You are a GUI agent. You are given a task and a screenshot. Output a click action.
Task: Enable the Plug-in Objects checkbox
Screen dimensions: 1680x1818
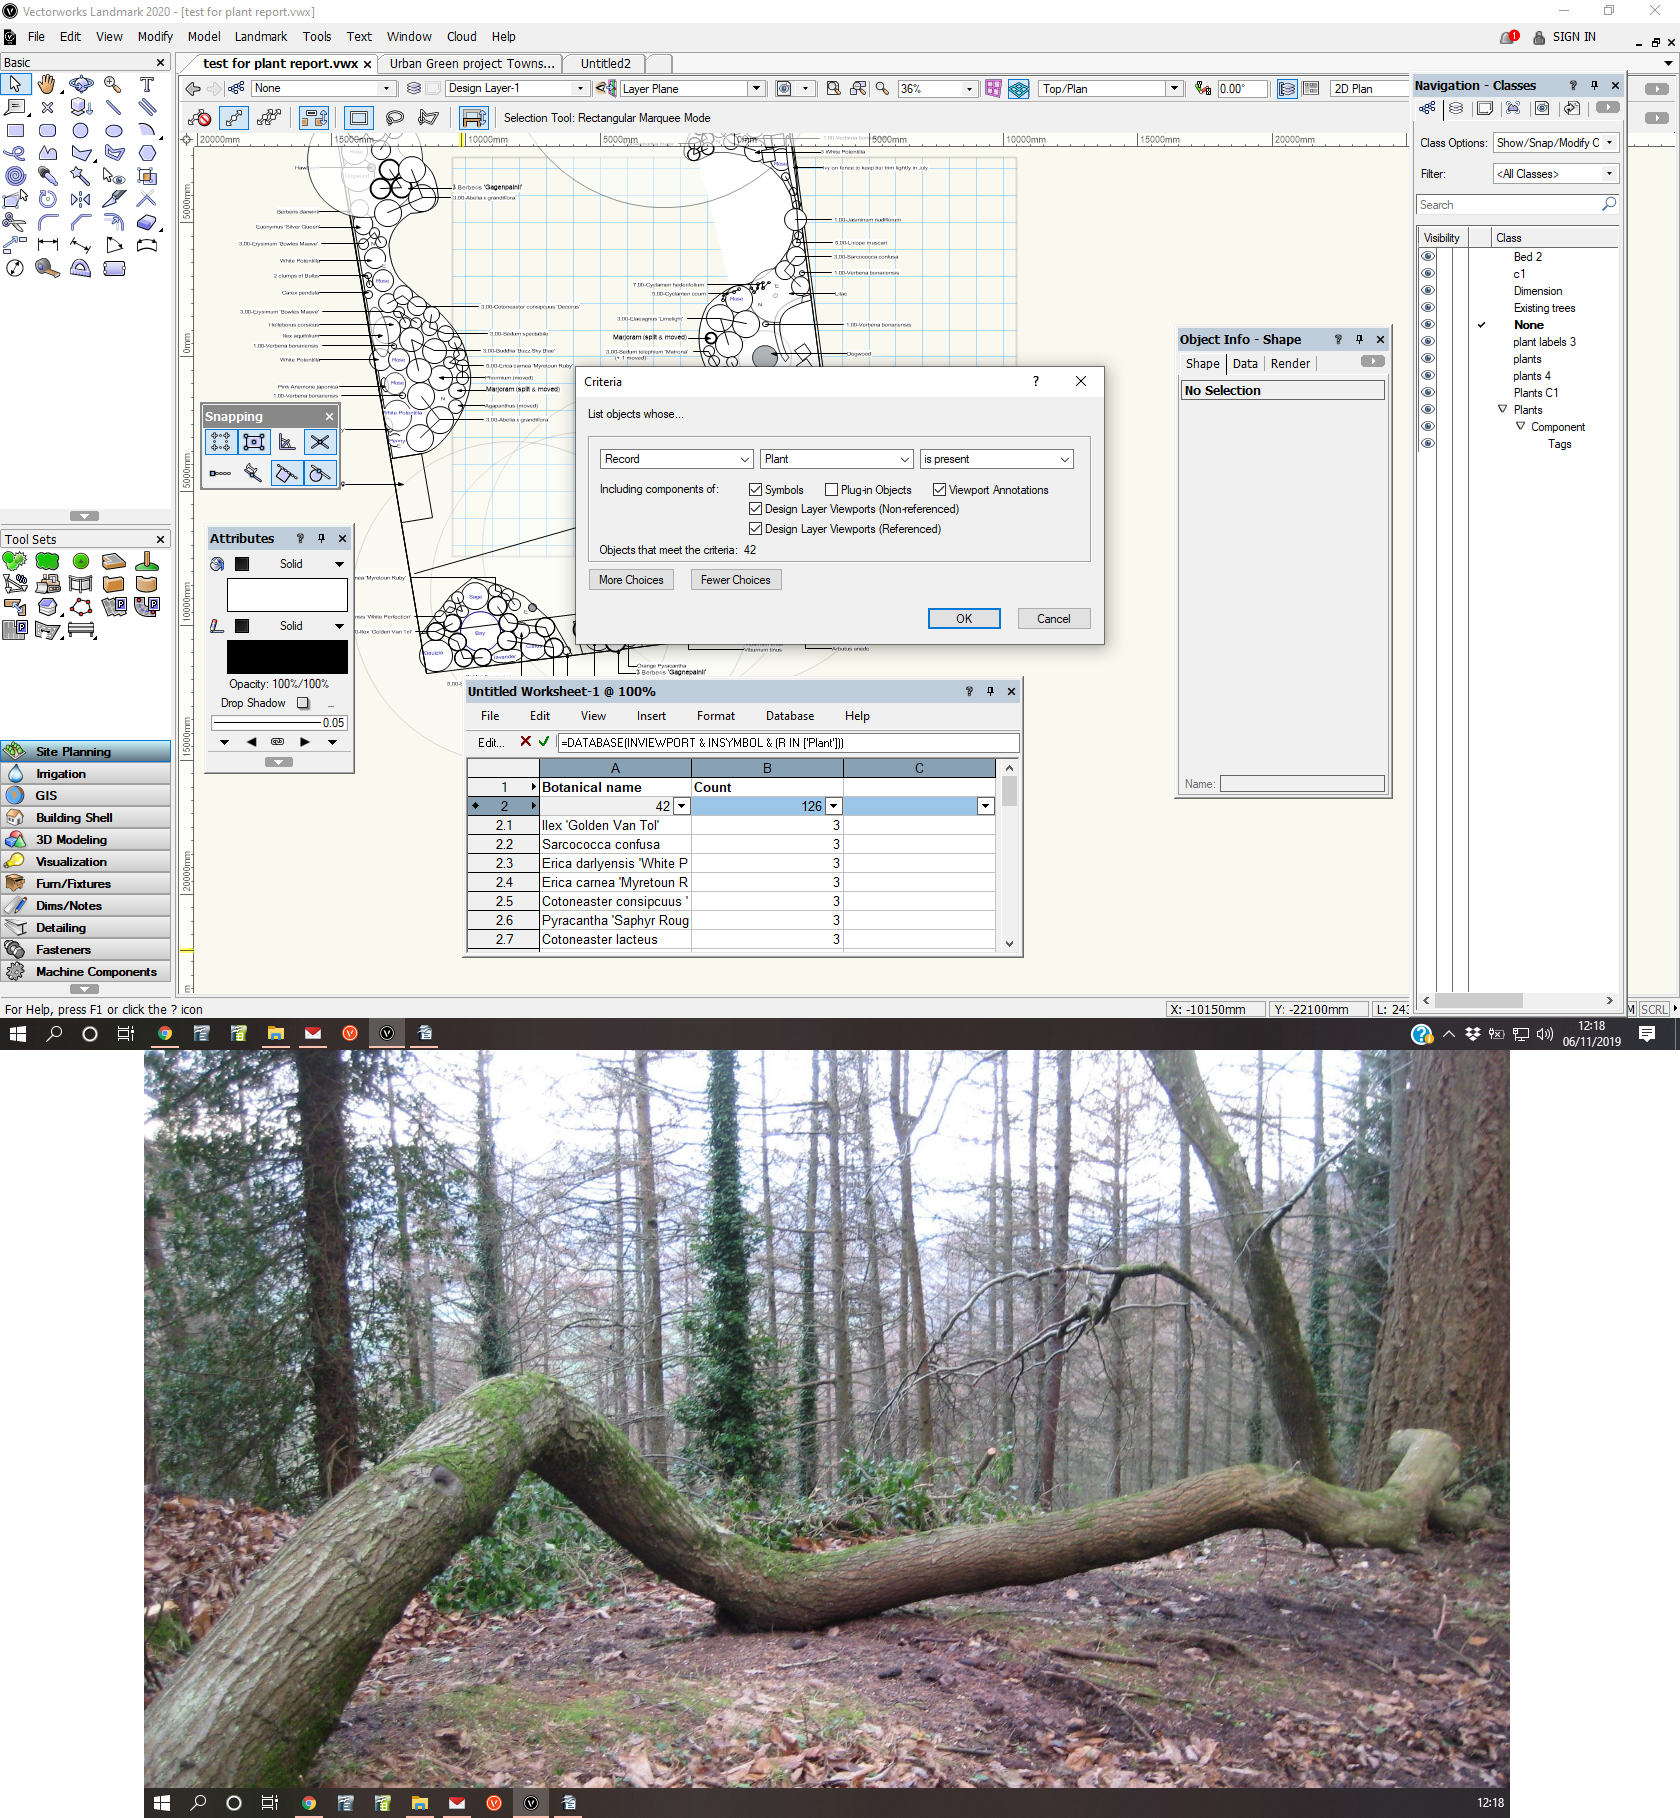(x=831, y=490)
